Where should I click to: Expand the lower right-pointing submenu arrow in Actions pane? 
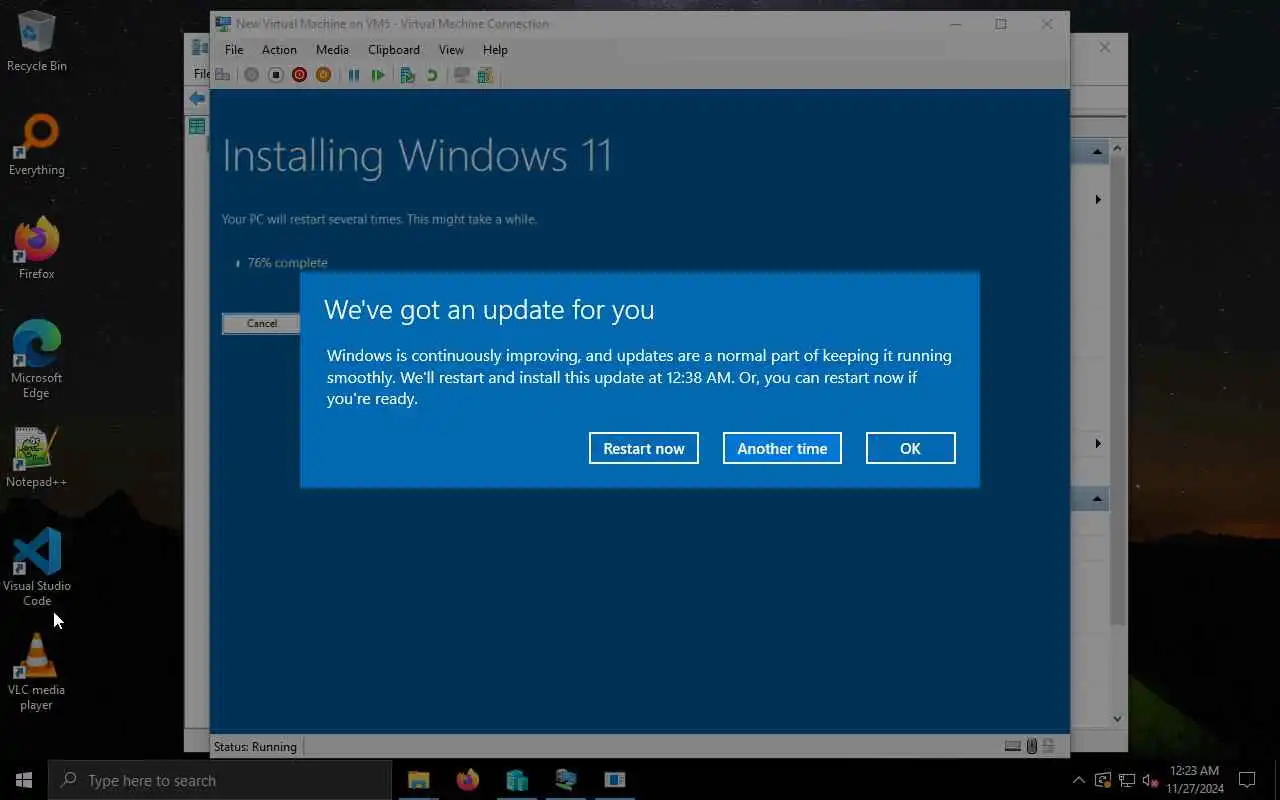[x=1098, y=443]
